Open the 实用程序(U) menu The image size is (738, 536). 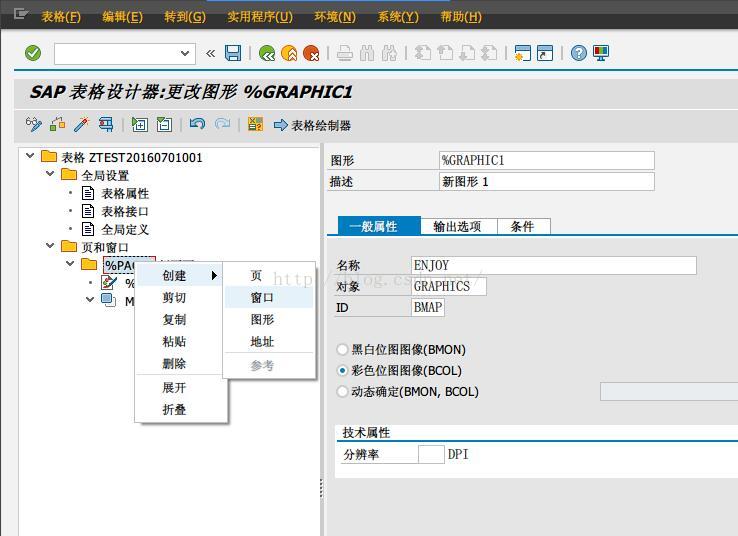coord(260,17)
